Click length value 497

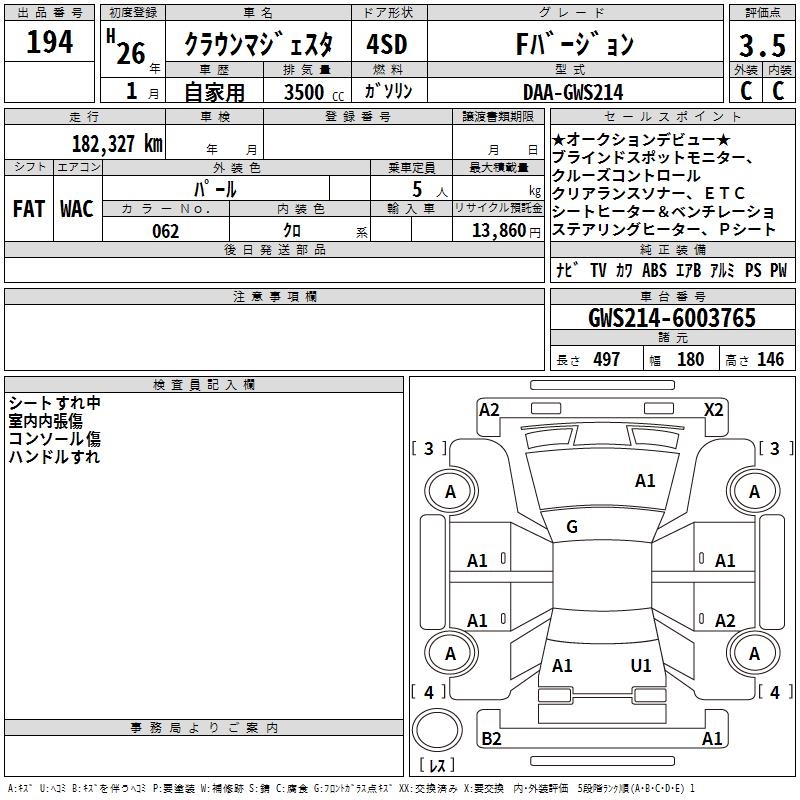[x=607, y=359]
